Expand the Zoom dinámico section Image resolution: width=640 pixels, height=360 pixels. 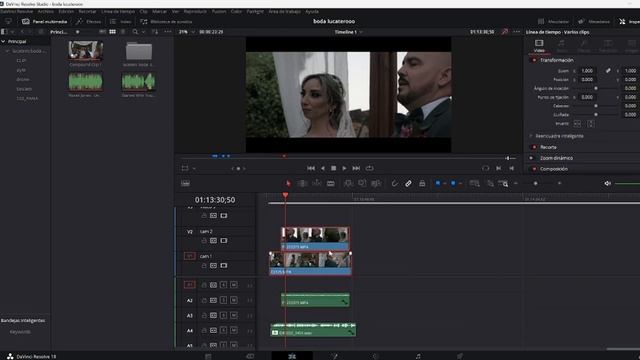tap(556, 158)
